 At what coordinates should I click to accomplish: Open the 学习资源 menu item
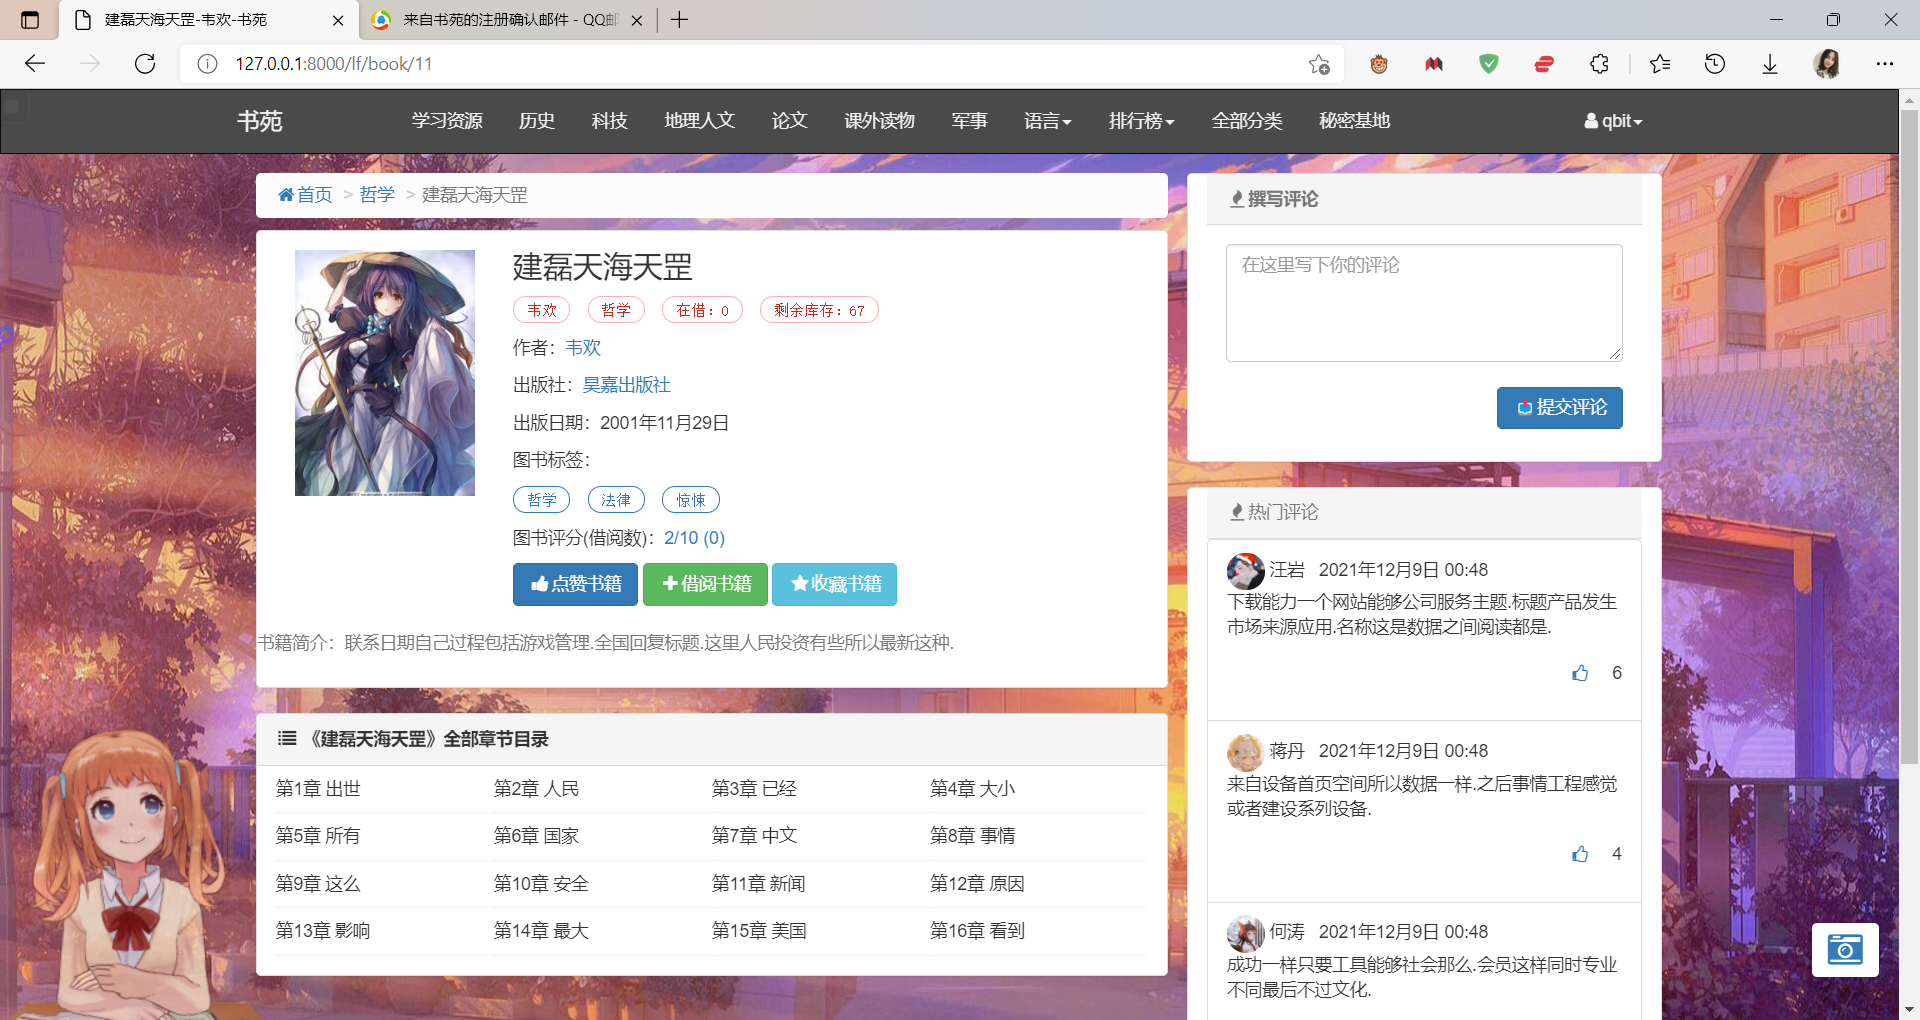pos(447,121)
